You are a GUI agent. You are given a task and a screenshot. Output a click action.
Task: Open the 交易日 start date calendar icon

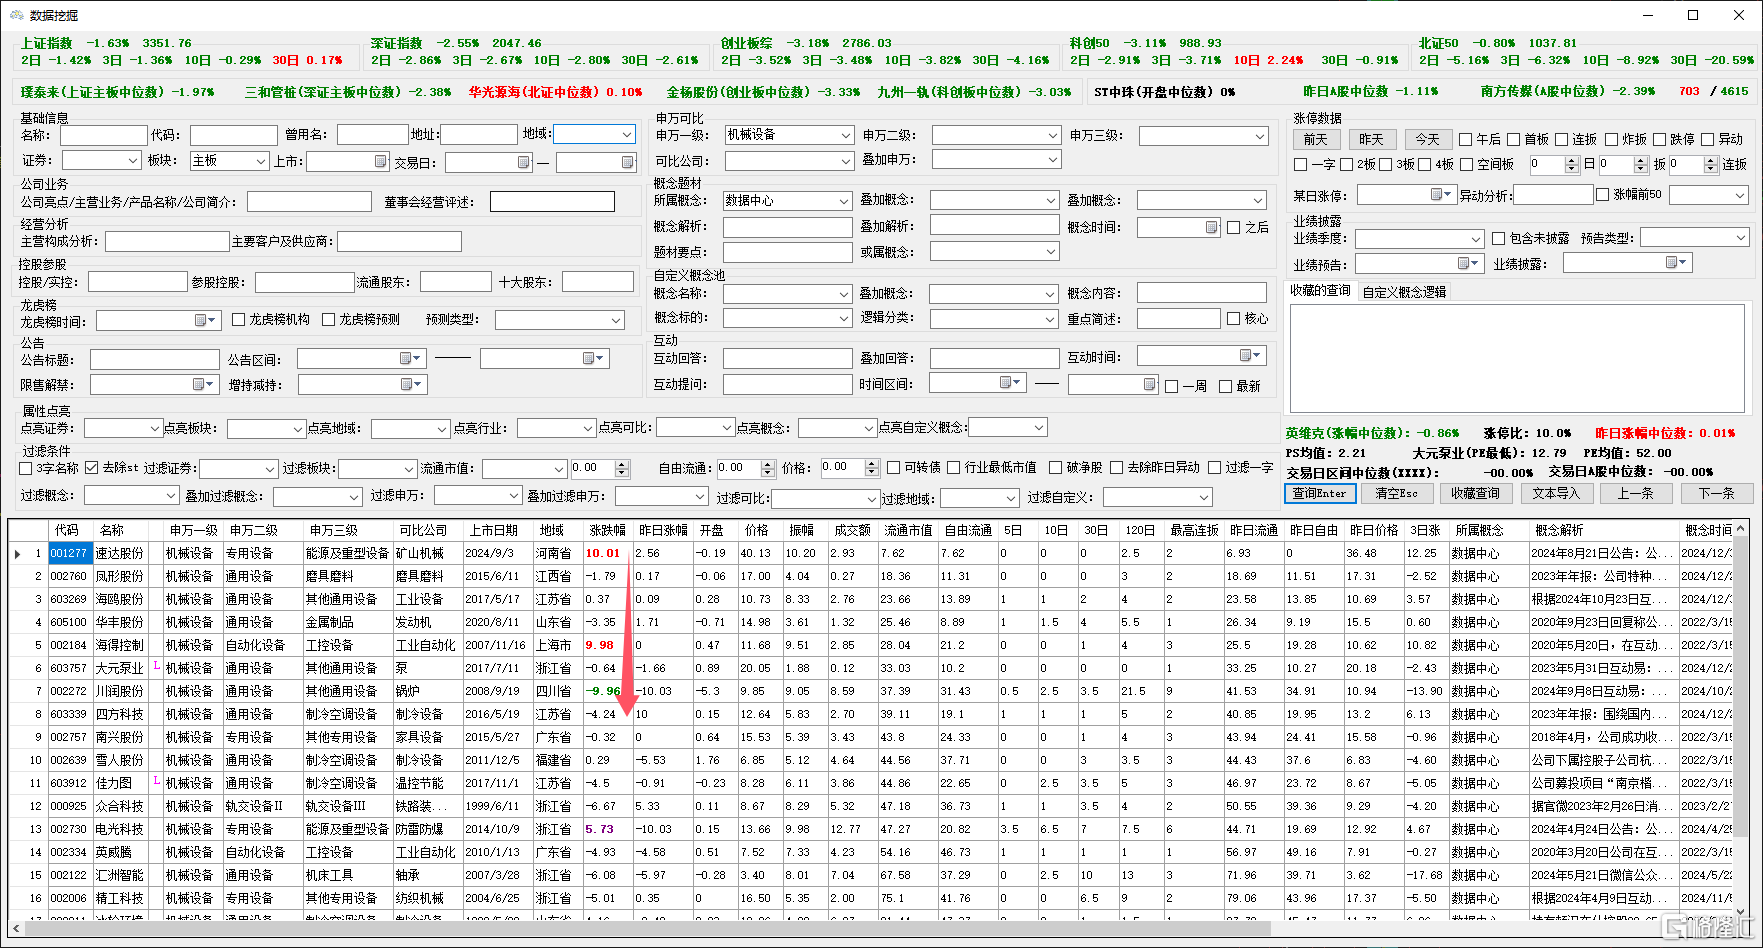point(524,162)
